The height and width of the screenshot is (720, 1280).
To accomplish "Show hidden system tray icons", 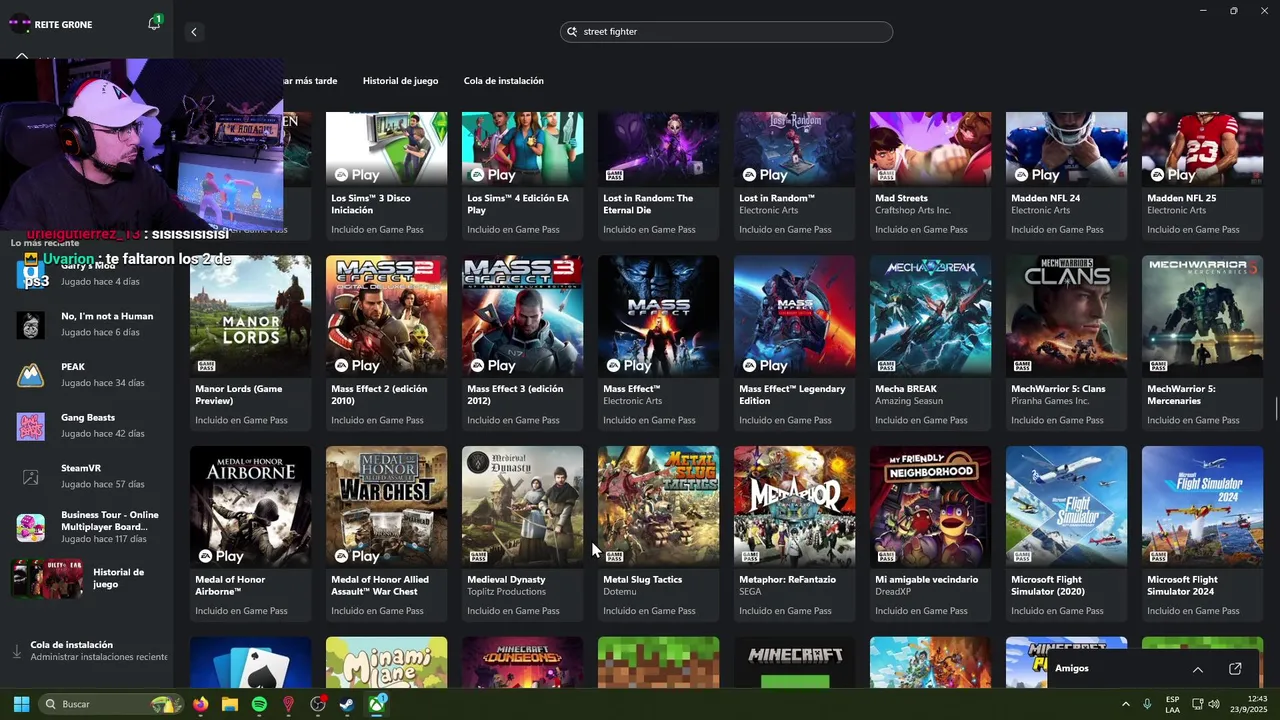I will (1125, 704).
